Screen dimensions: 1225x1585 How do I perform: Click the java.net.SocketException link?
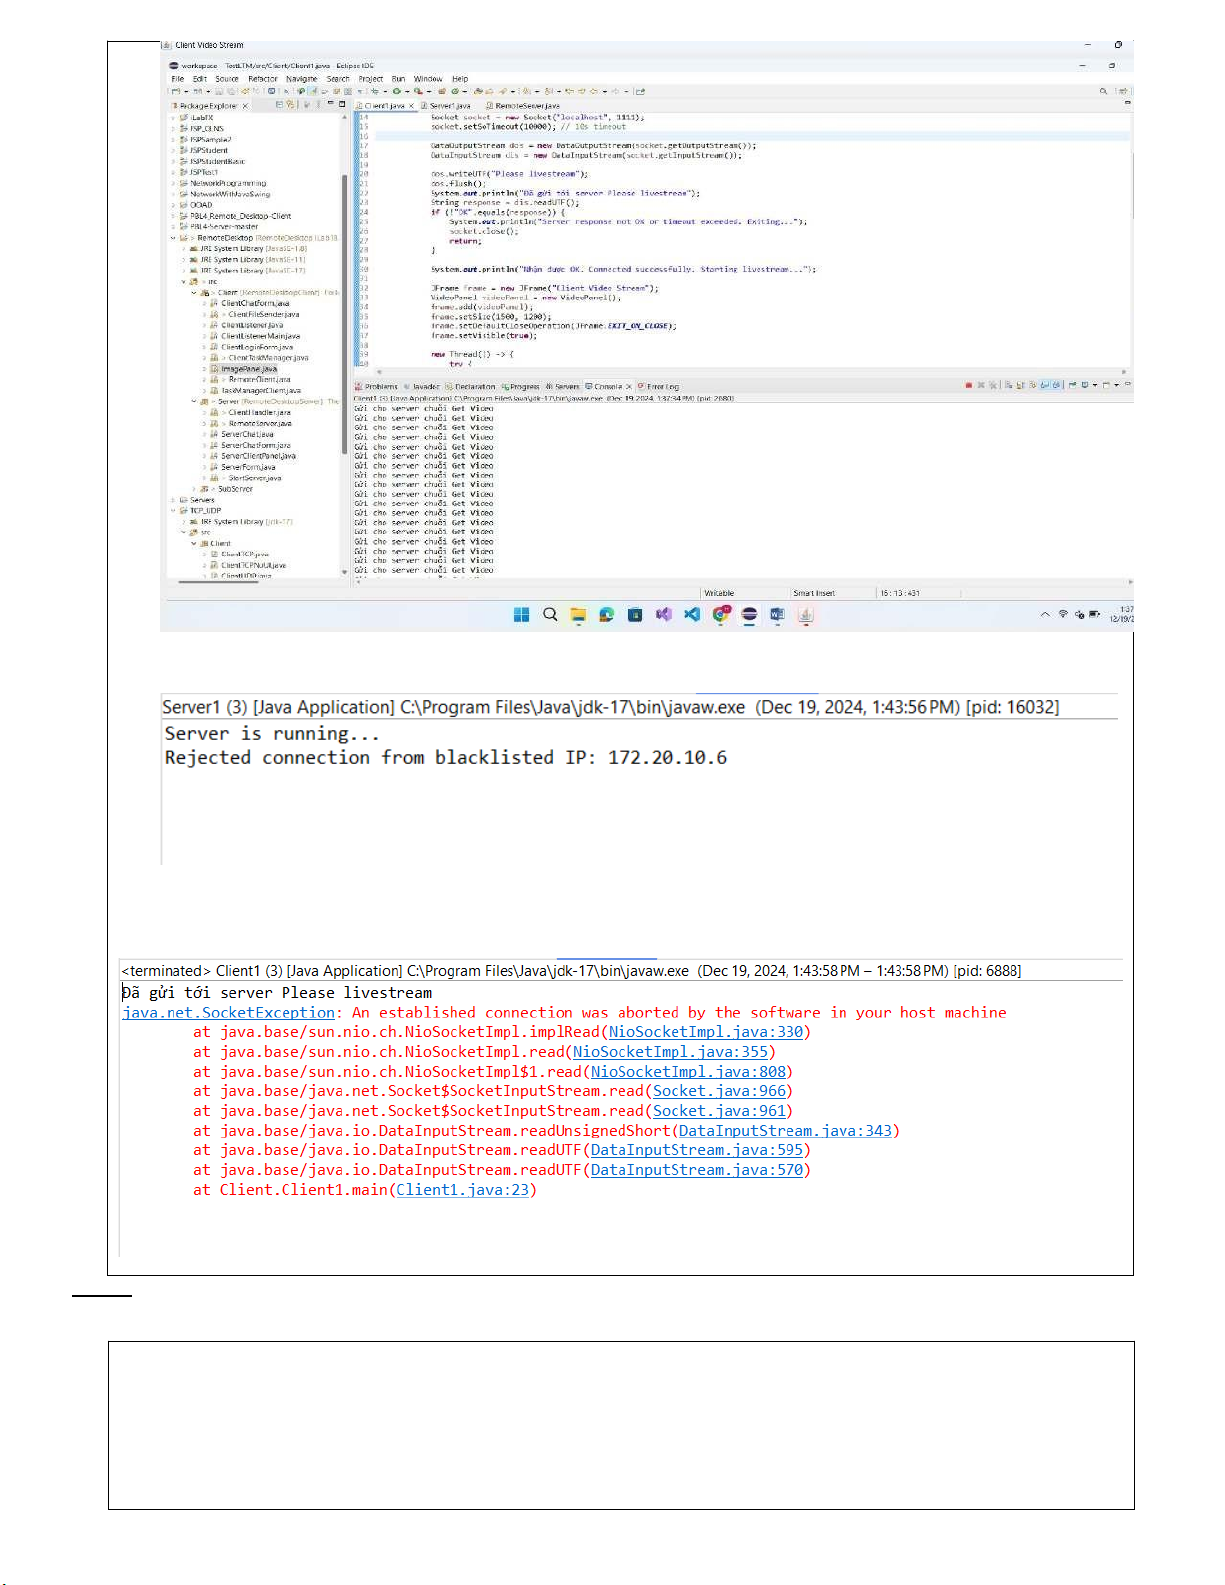pyautogui.click(x=227, y=1013)
